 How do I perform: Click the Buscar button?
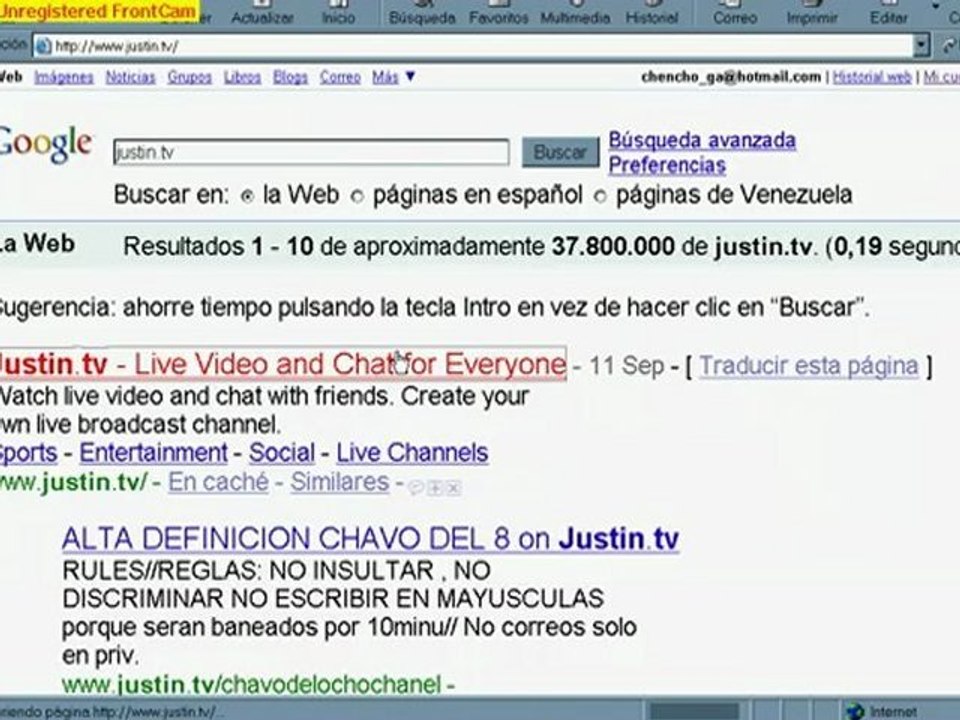[560, 152]
